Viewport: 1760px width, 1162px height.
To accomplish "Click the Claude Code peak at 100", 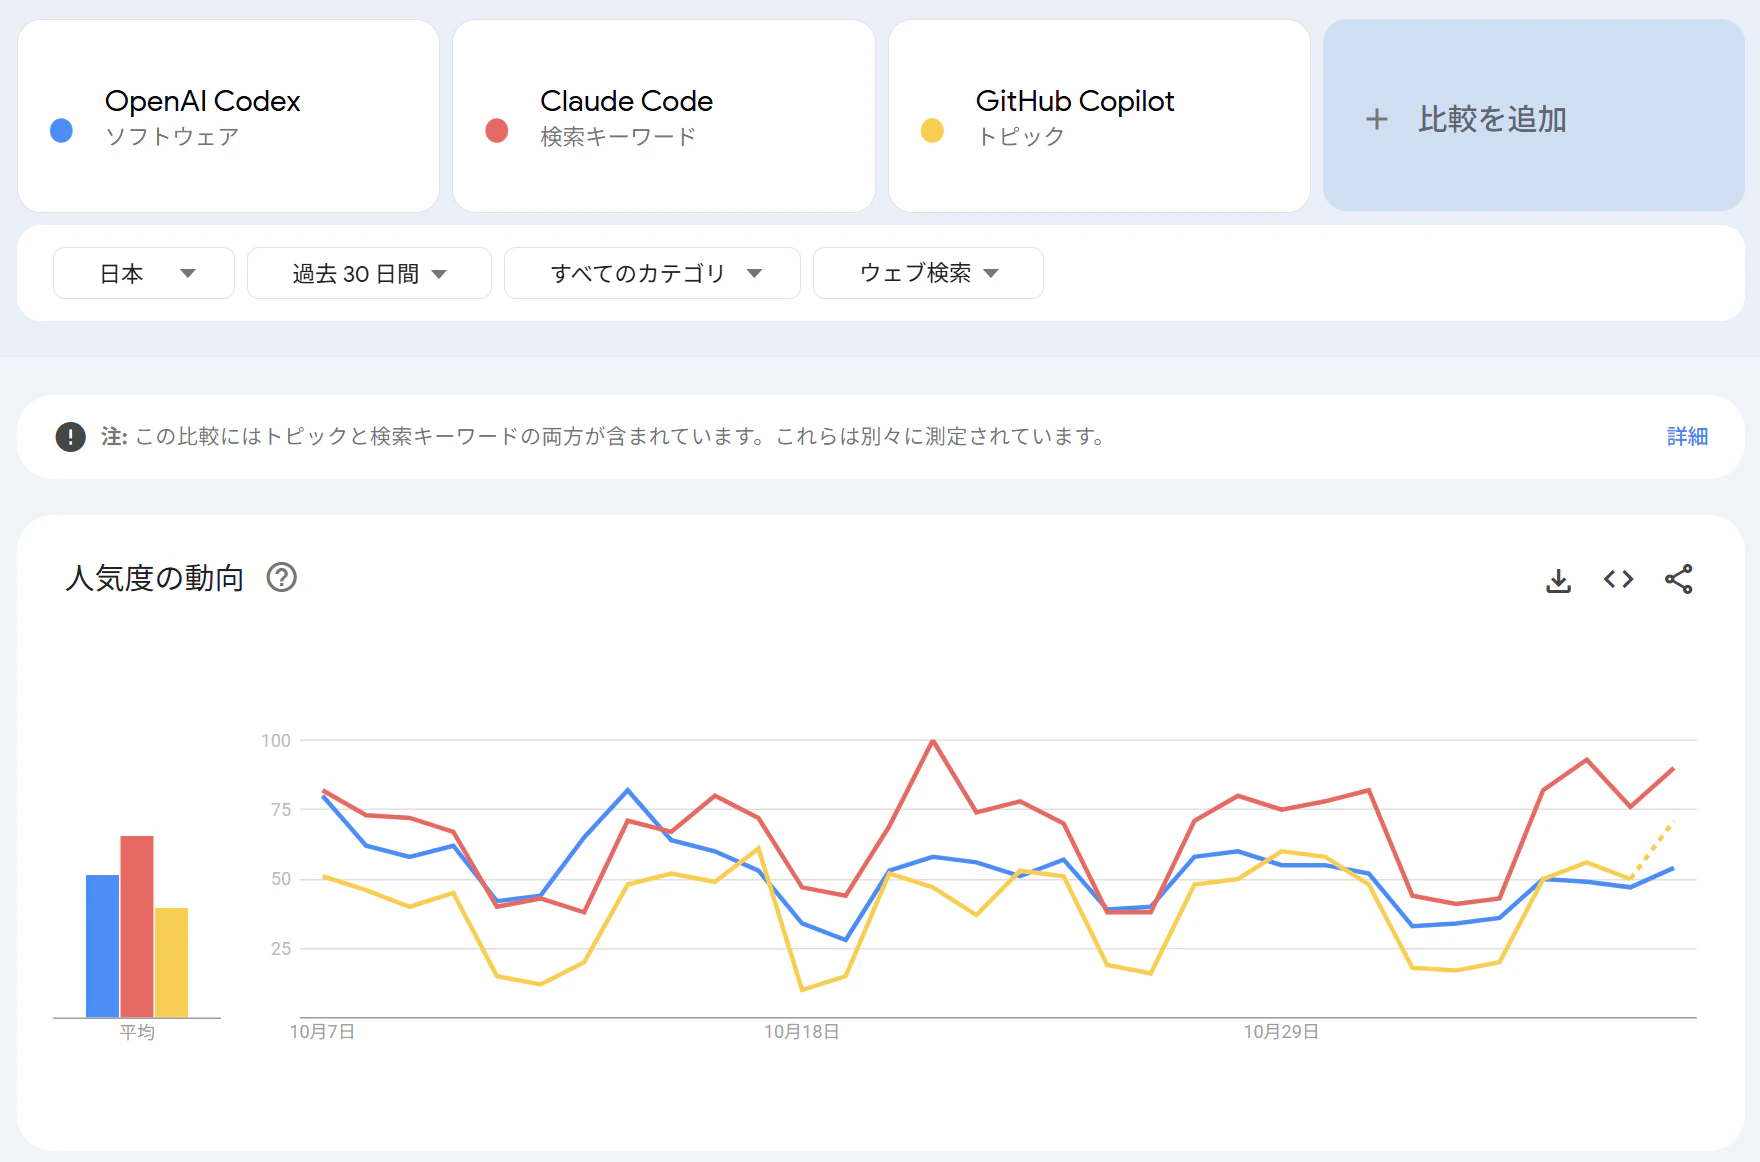I will 933,741.
